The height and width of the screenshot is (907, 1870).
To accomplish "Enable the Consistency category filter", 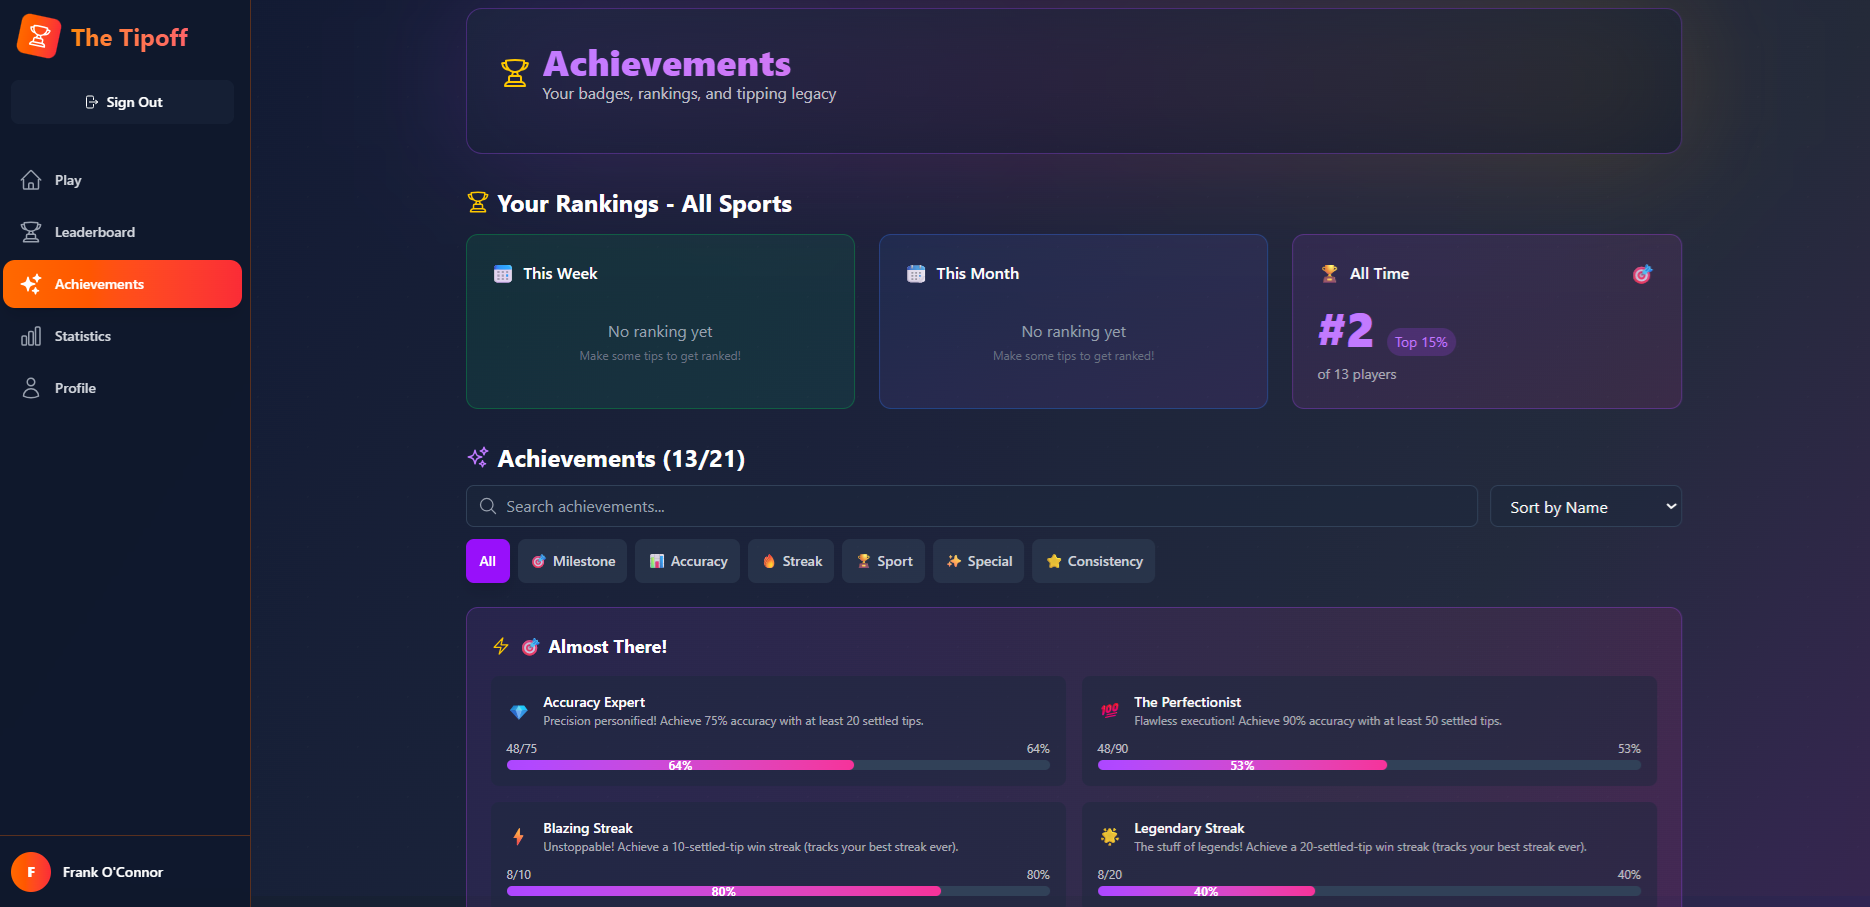I will pyautogui.click(x=1093, y=561).
